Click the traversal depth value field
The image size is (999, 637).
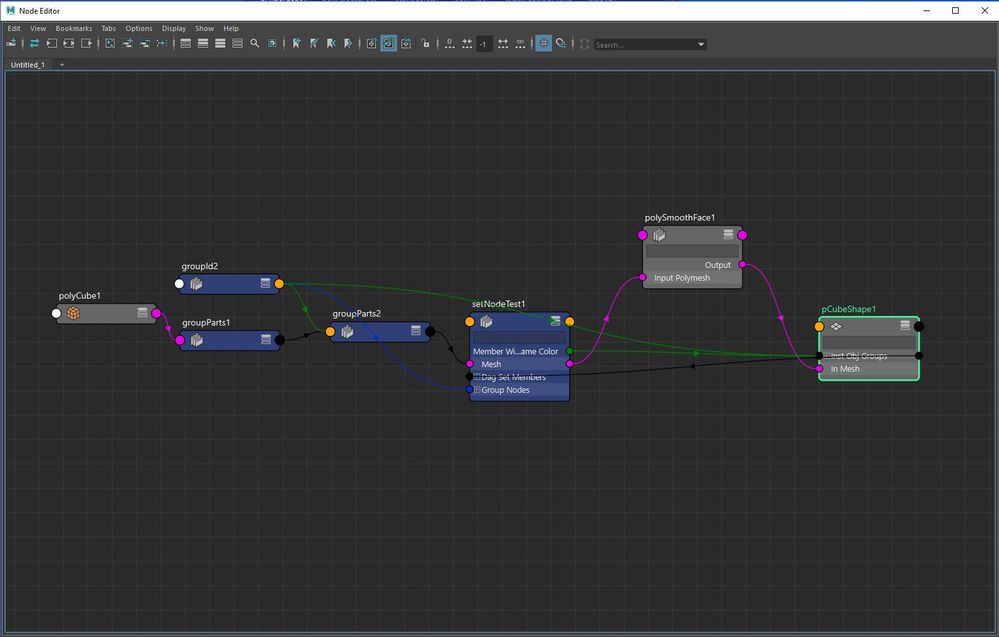[484, 44]
